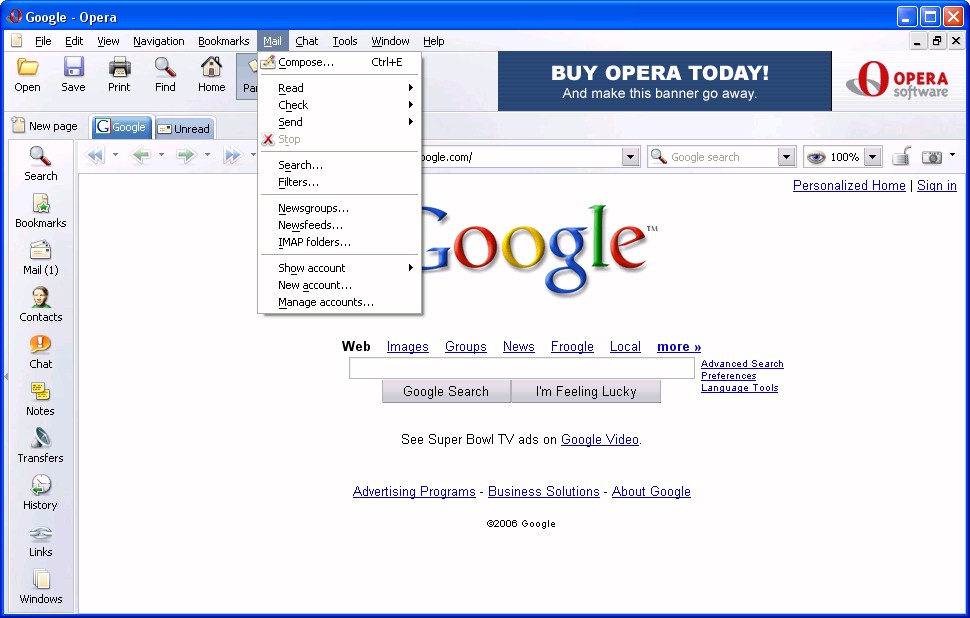This screenshot has height=618, width=970.
Task: Show the Contacts panel
Action: click(41, 304)
